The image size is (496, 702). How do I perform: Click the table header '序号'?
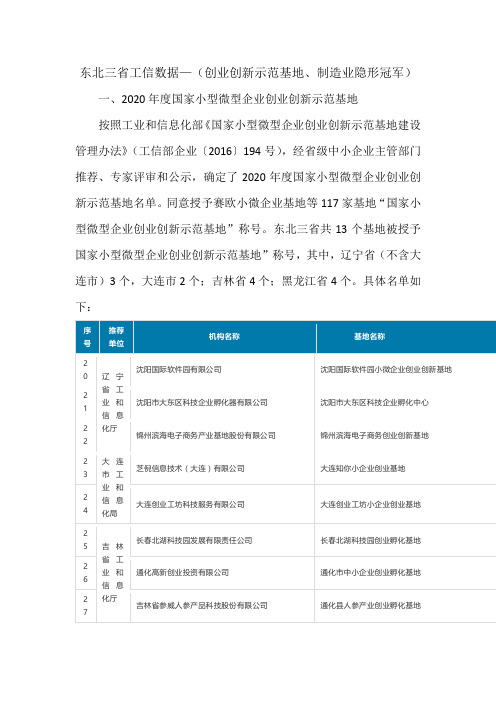click(x=87, y=337)
